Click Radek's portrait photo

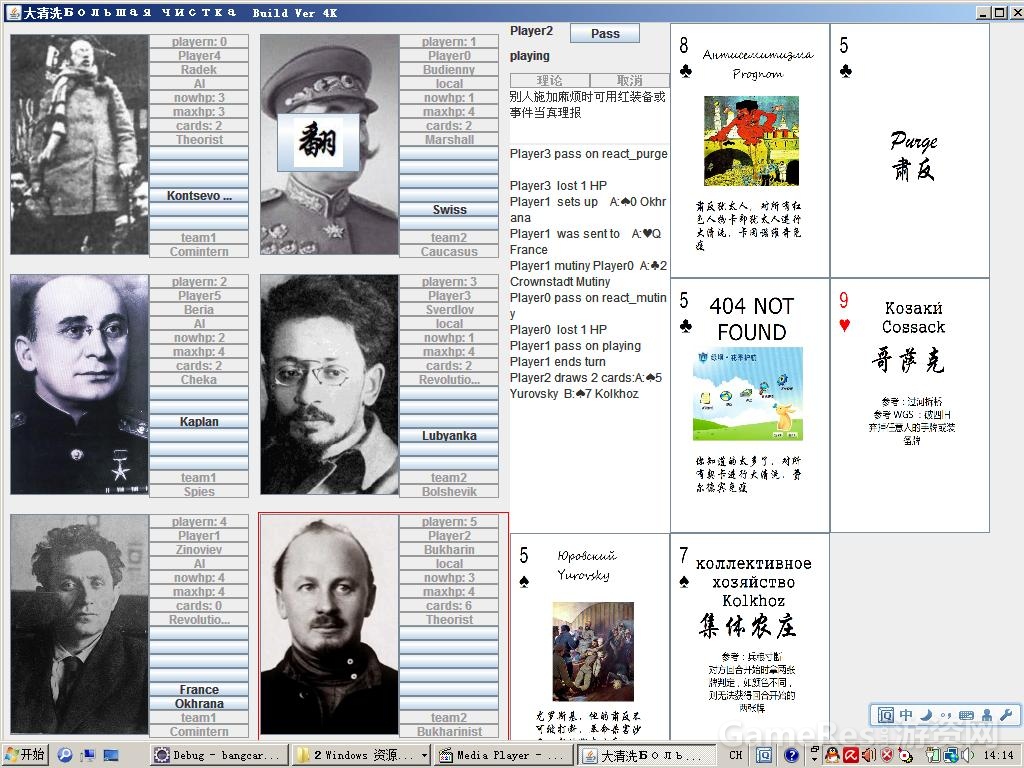80,144
